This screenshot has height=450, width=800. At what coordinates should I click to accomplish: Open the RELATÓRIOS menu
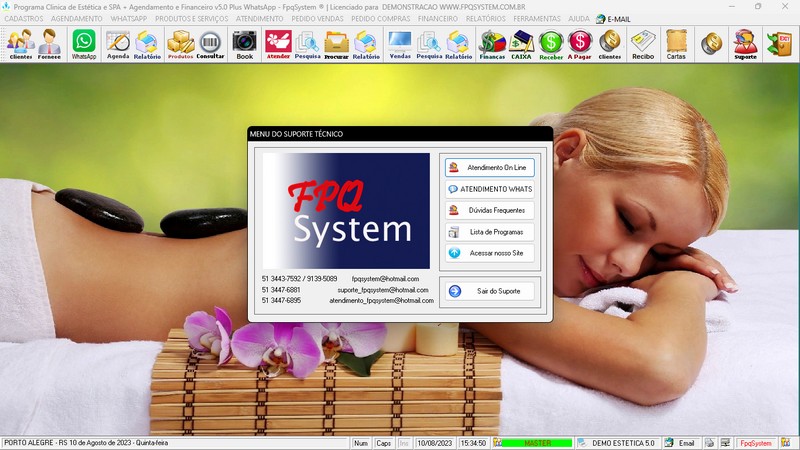point(486,18)
